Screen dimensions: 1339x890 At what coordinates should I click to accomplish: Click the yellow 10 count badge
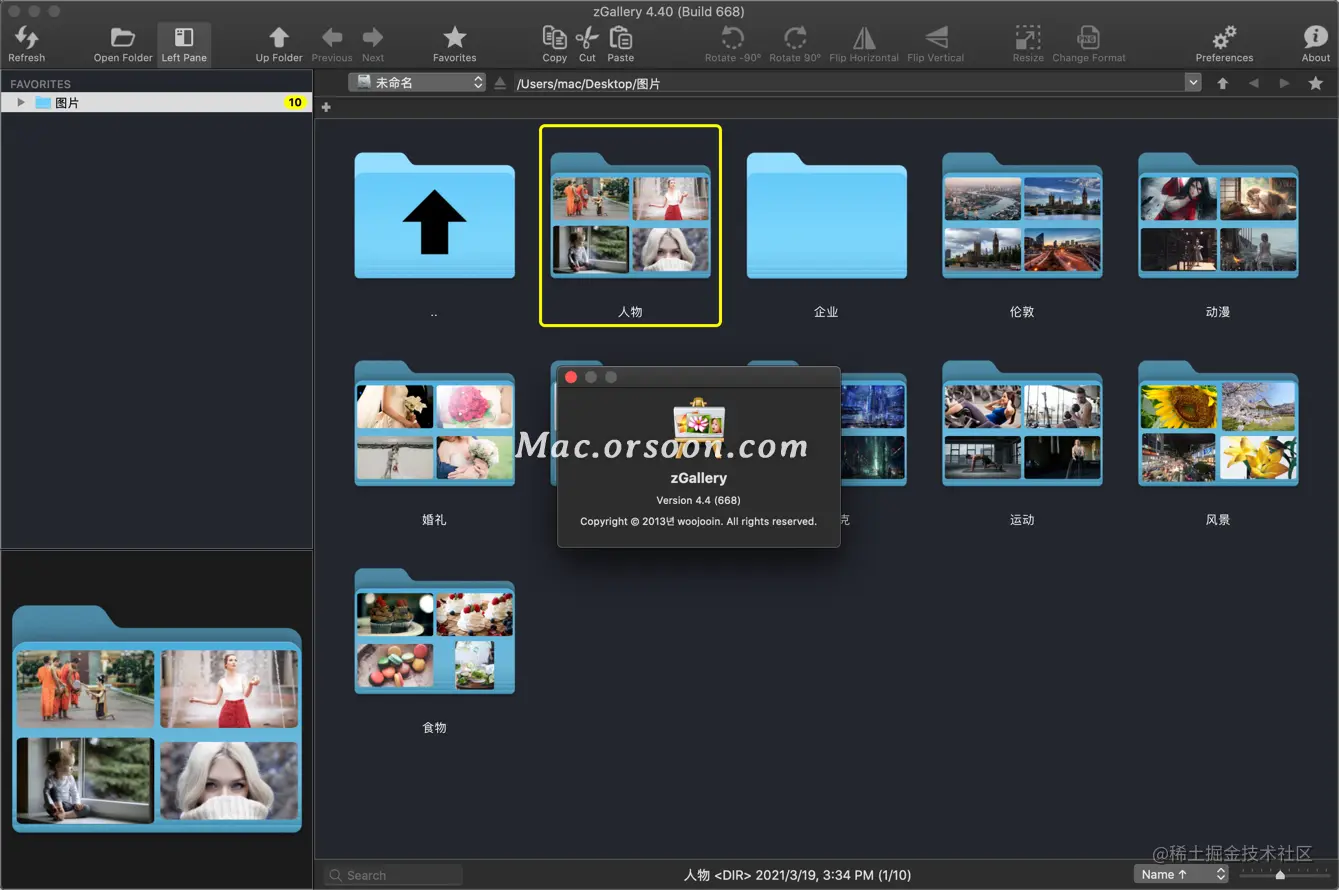tap(295, 103)
